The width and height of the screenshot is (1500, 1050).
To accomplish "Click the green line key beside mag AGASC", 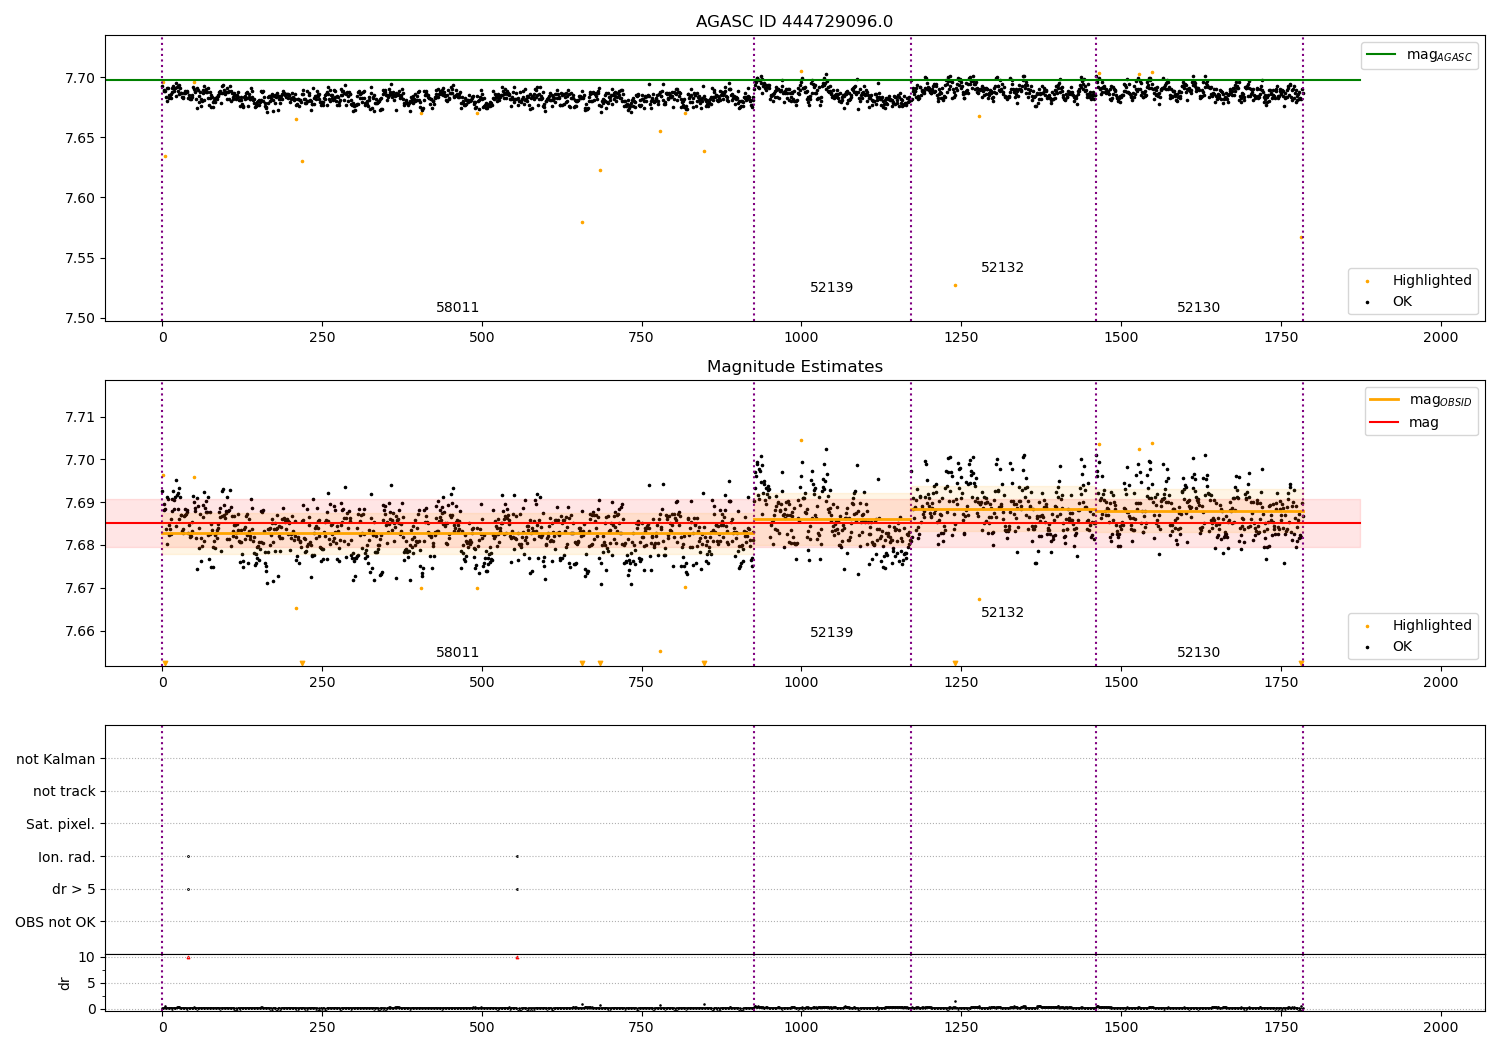I will pyautogui.click(x=1381, y=55).
